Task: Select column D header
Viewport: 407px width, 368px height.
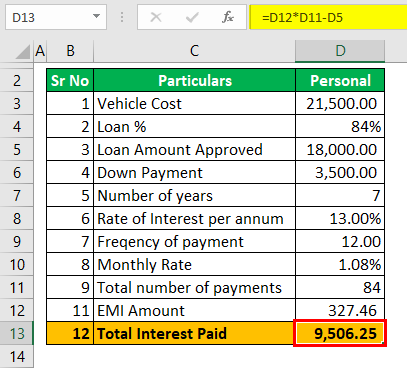Action: tap(340, 51)
